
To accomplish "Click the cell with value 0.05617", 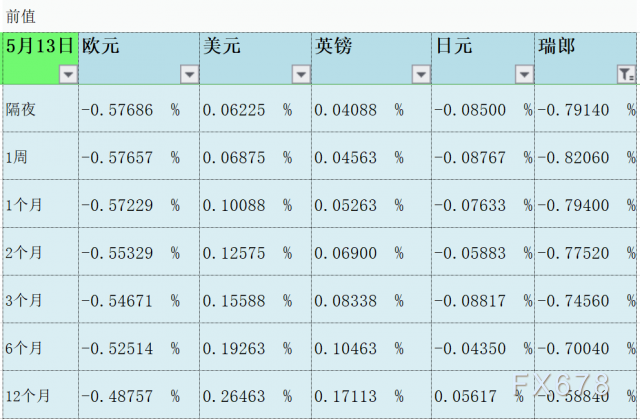I will coord(483,394).
